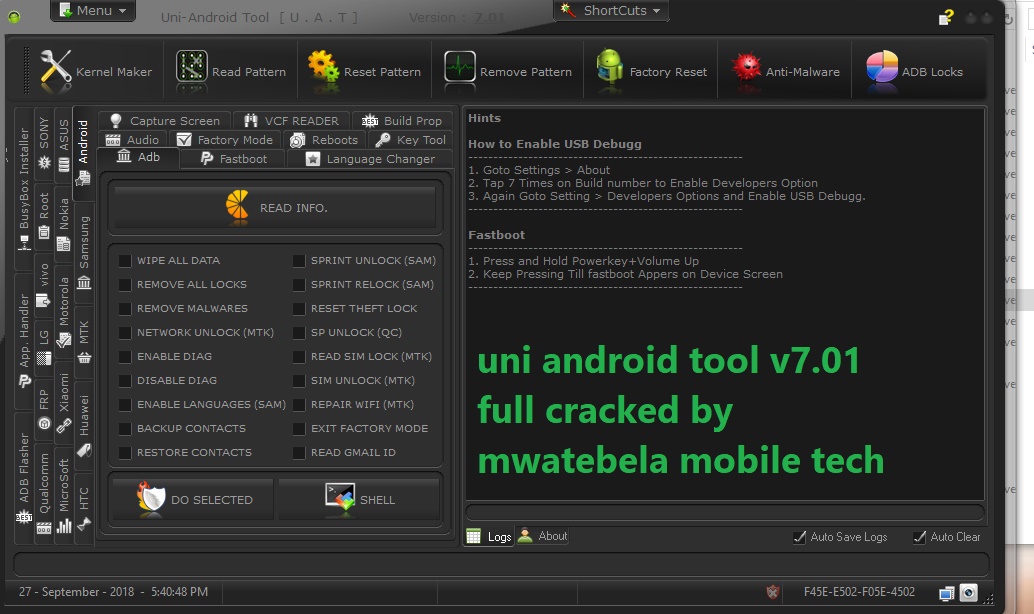Image resolution: width=1034 pixels, height=614 pixels.
Task: Select the Key Tool tab
Action: pyautogui.click(x=410, y=140)
